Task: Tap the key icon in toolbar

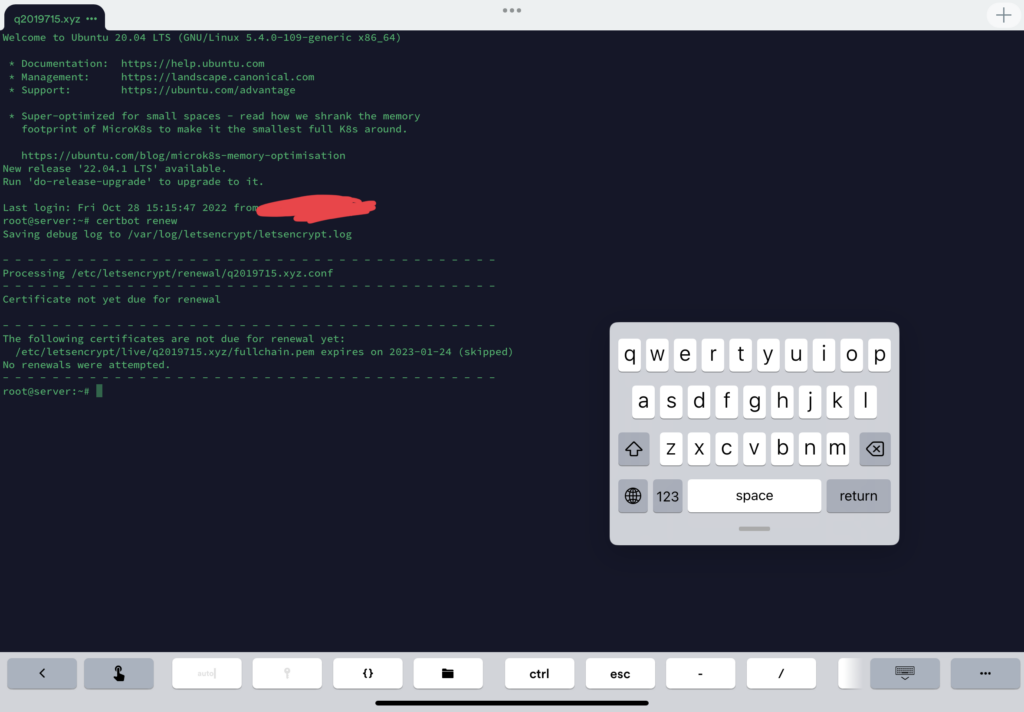Action: pyautogui.click(x=287, y=673)
